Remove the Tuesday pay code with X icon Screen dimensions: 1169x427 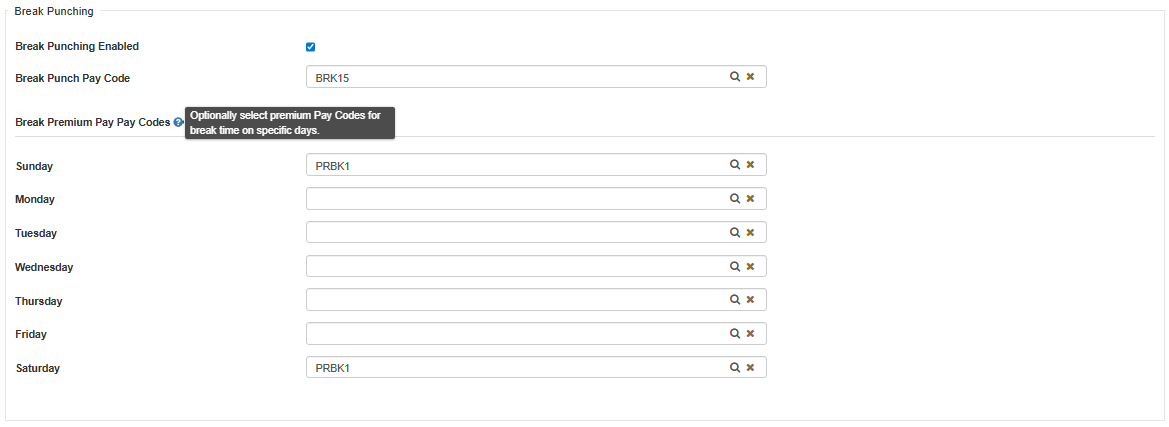pos(750,233)
